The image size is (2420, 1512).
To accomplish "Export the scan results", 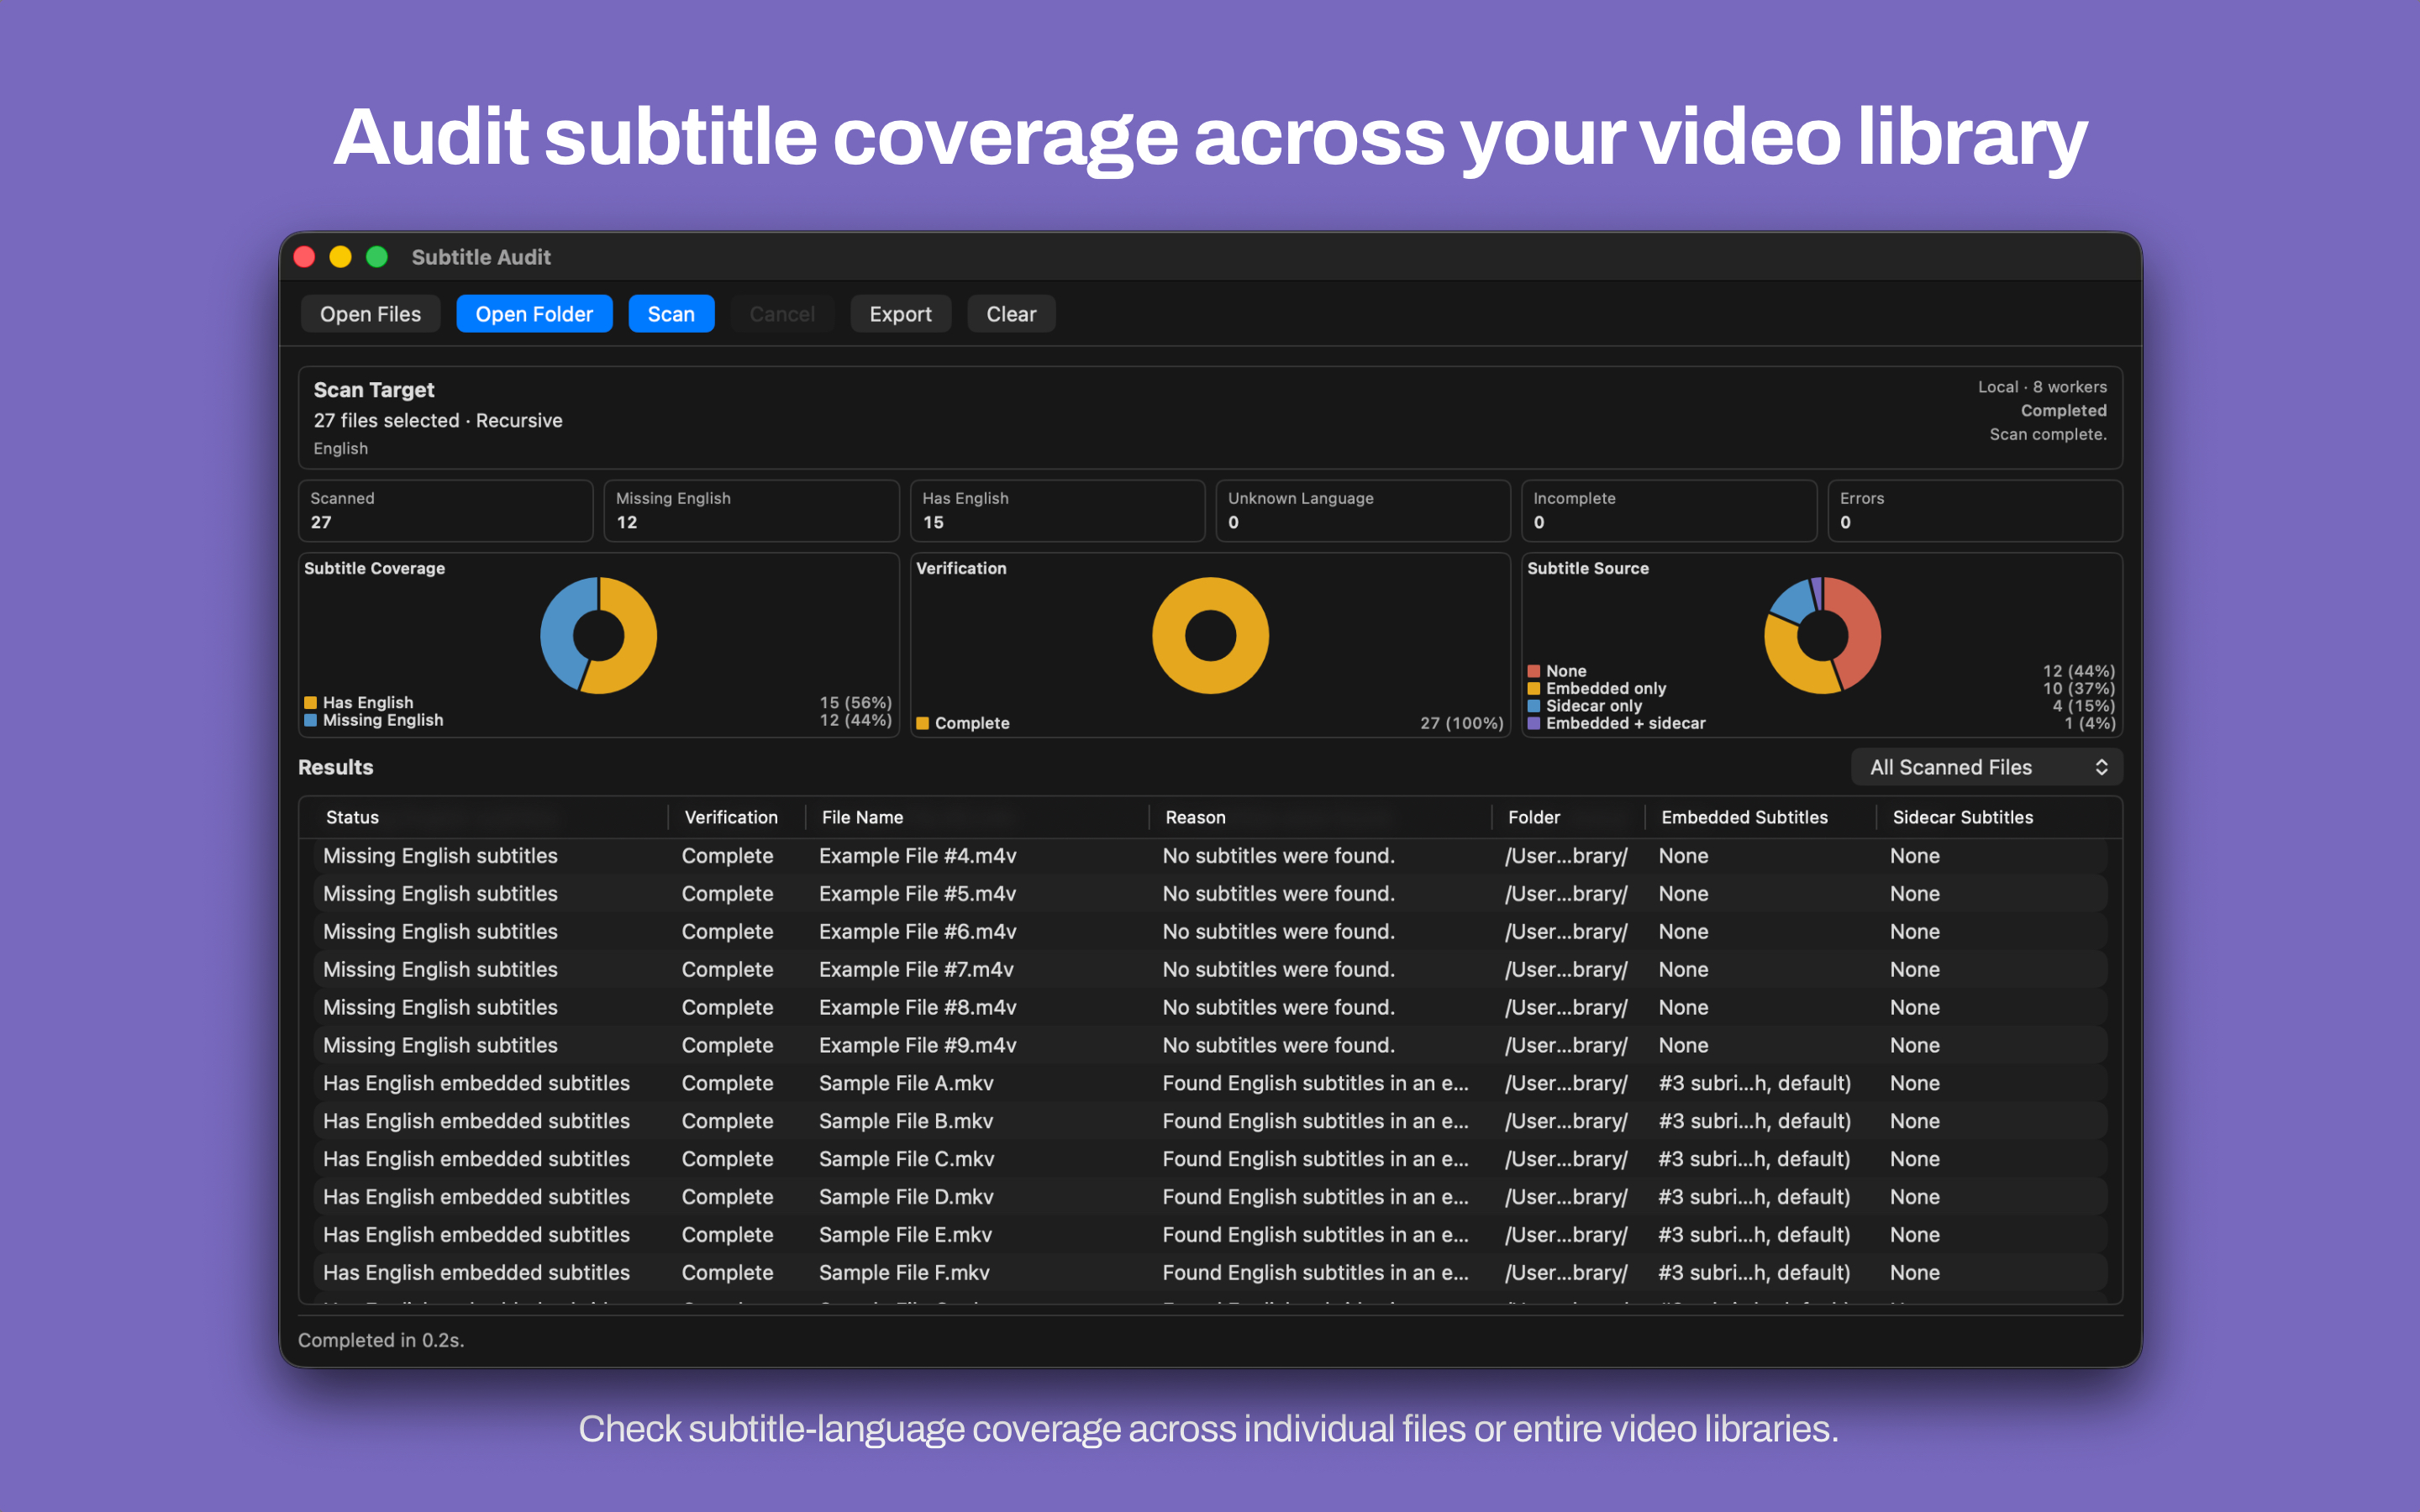I will tap(900, 314).
